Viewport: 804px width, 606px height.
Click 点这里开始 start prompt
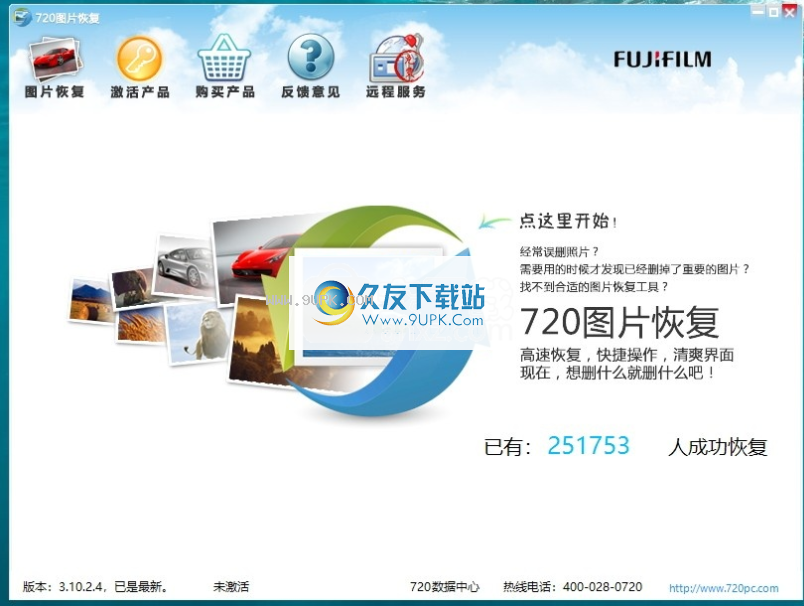568,221
